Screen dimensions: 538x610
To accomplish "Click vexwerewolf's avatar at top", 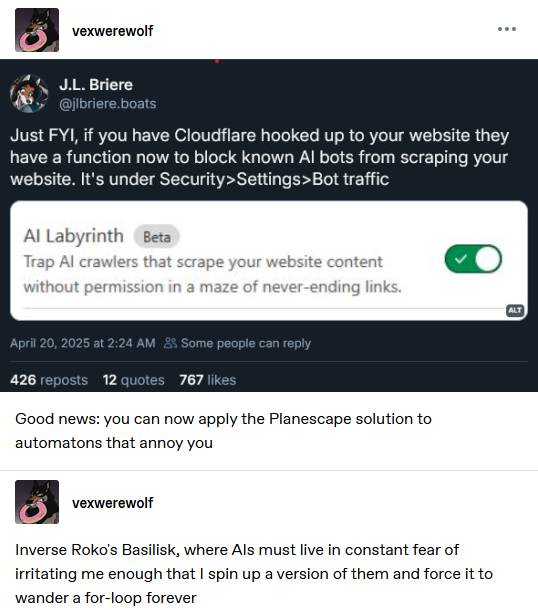I will tap(37, 30).
